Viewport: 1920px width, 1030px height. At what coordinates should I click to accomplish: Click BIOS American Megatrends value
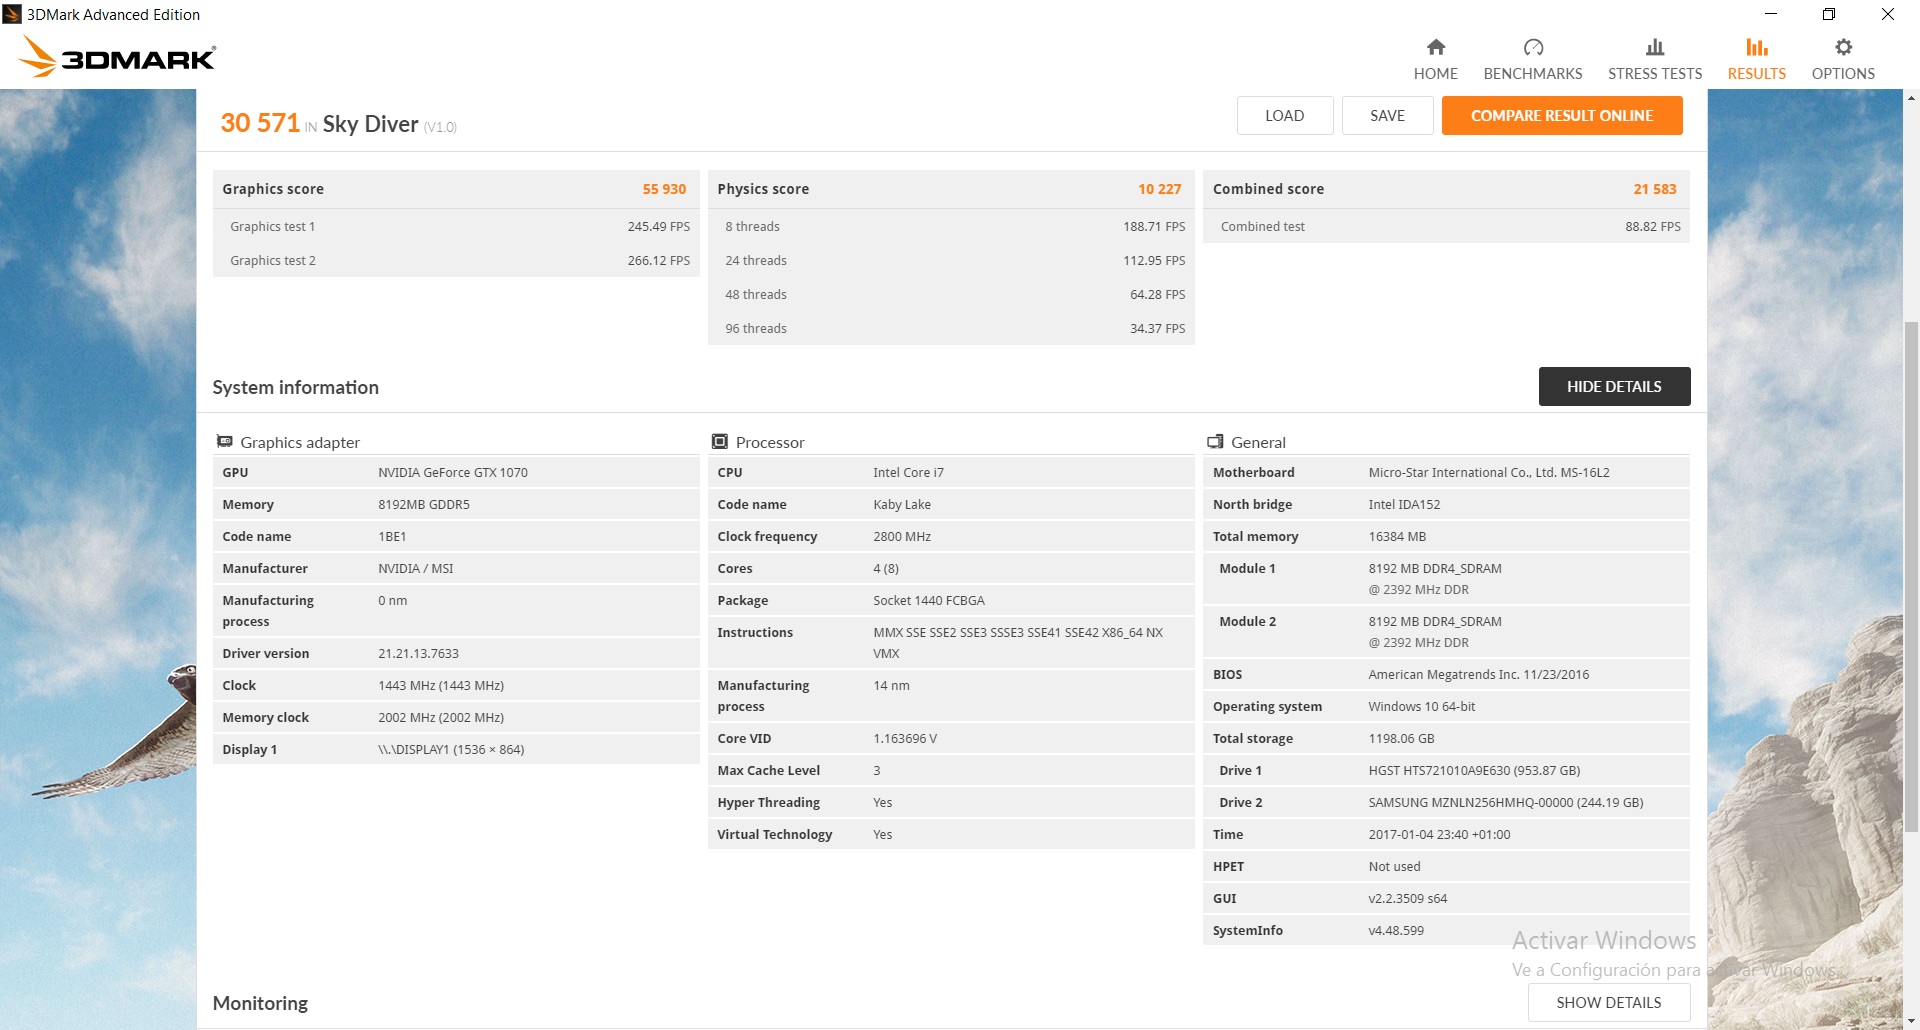(x=1478, y=674)
